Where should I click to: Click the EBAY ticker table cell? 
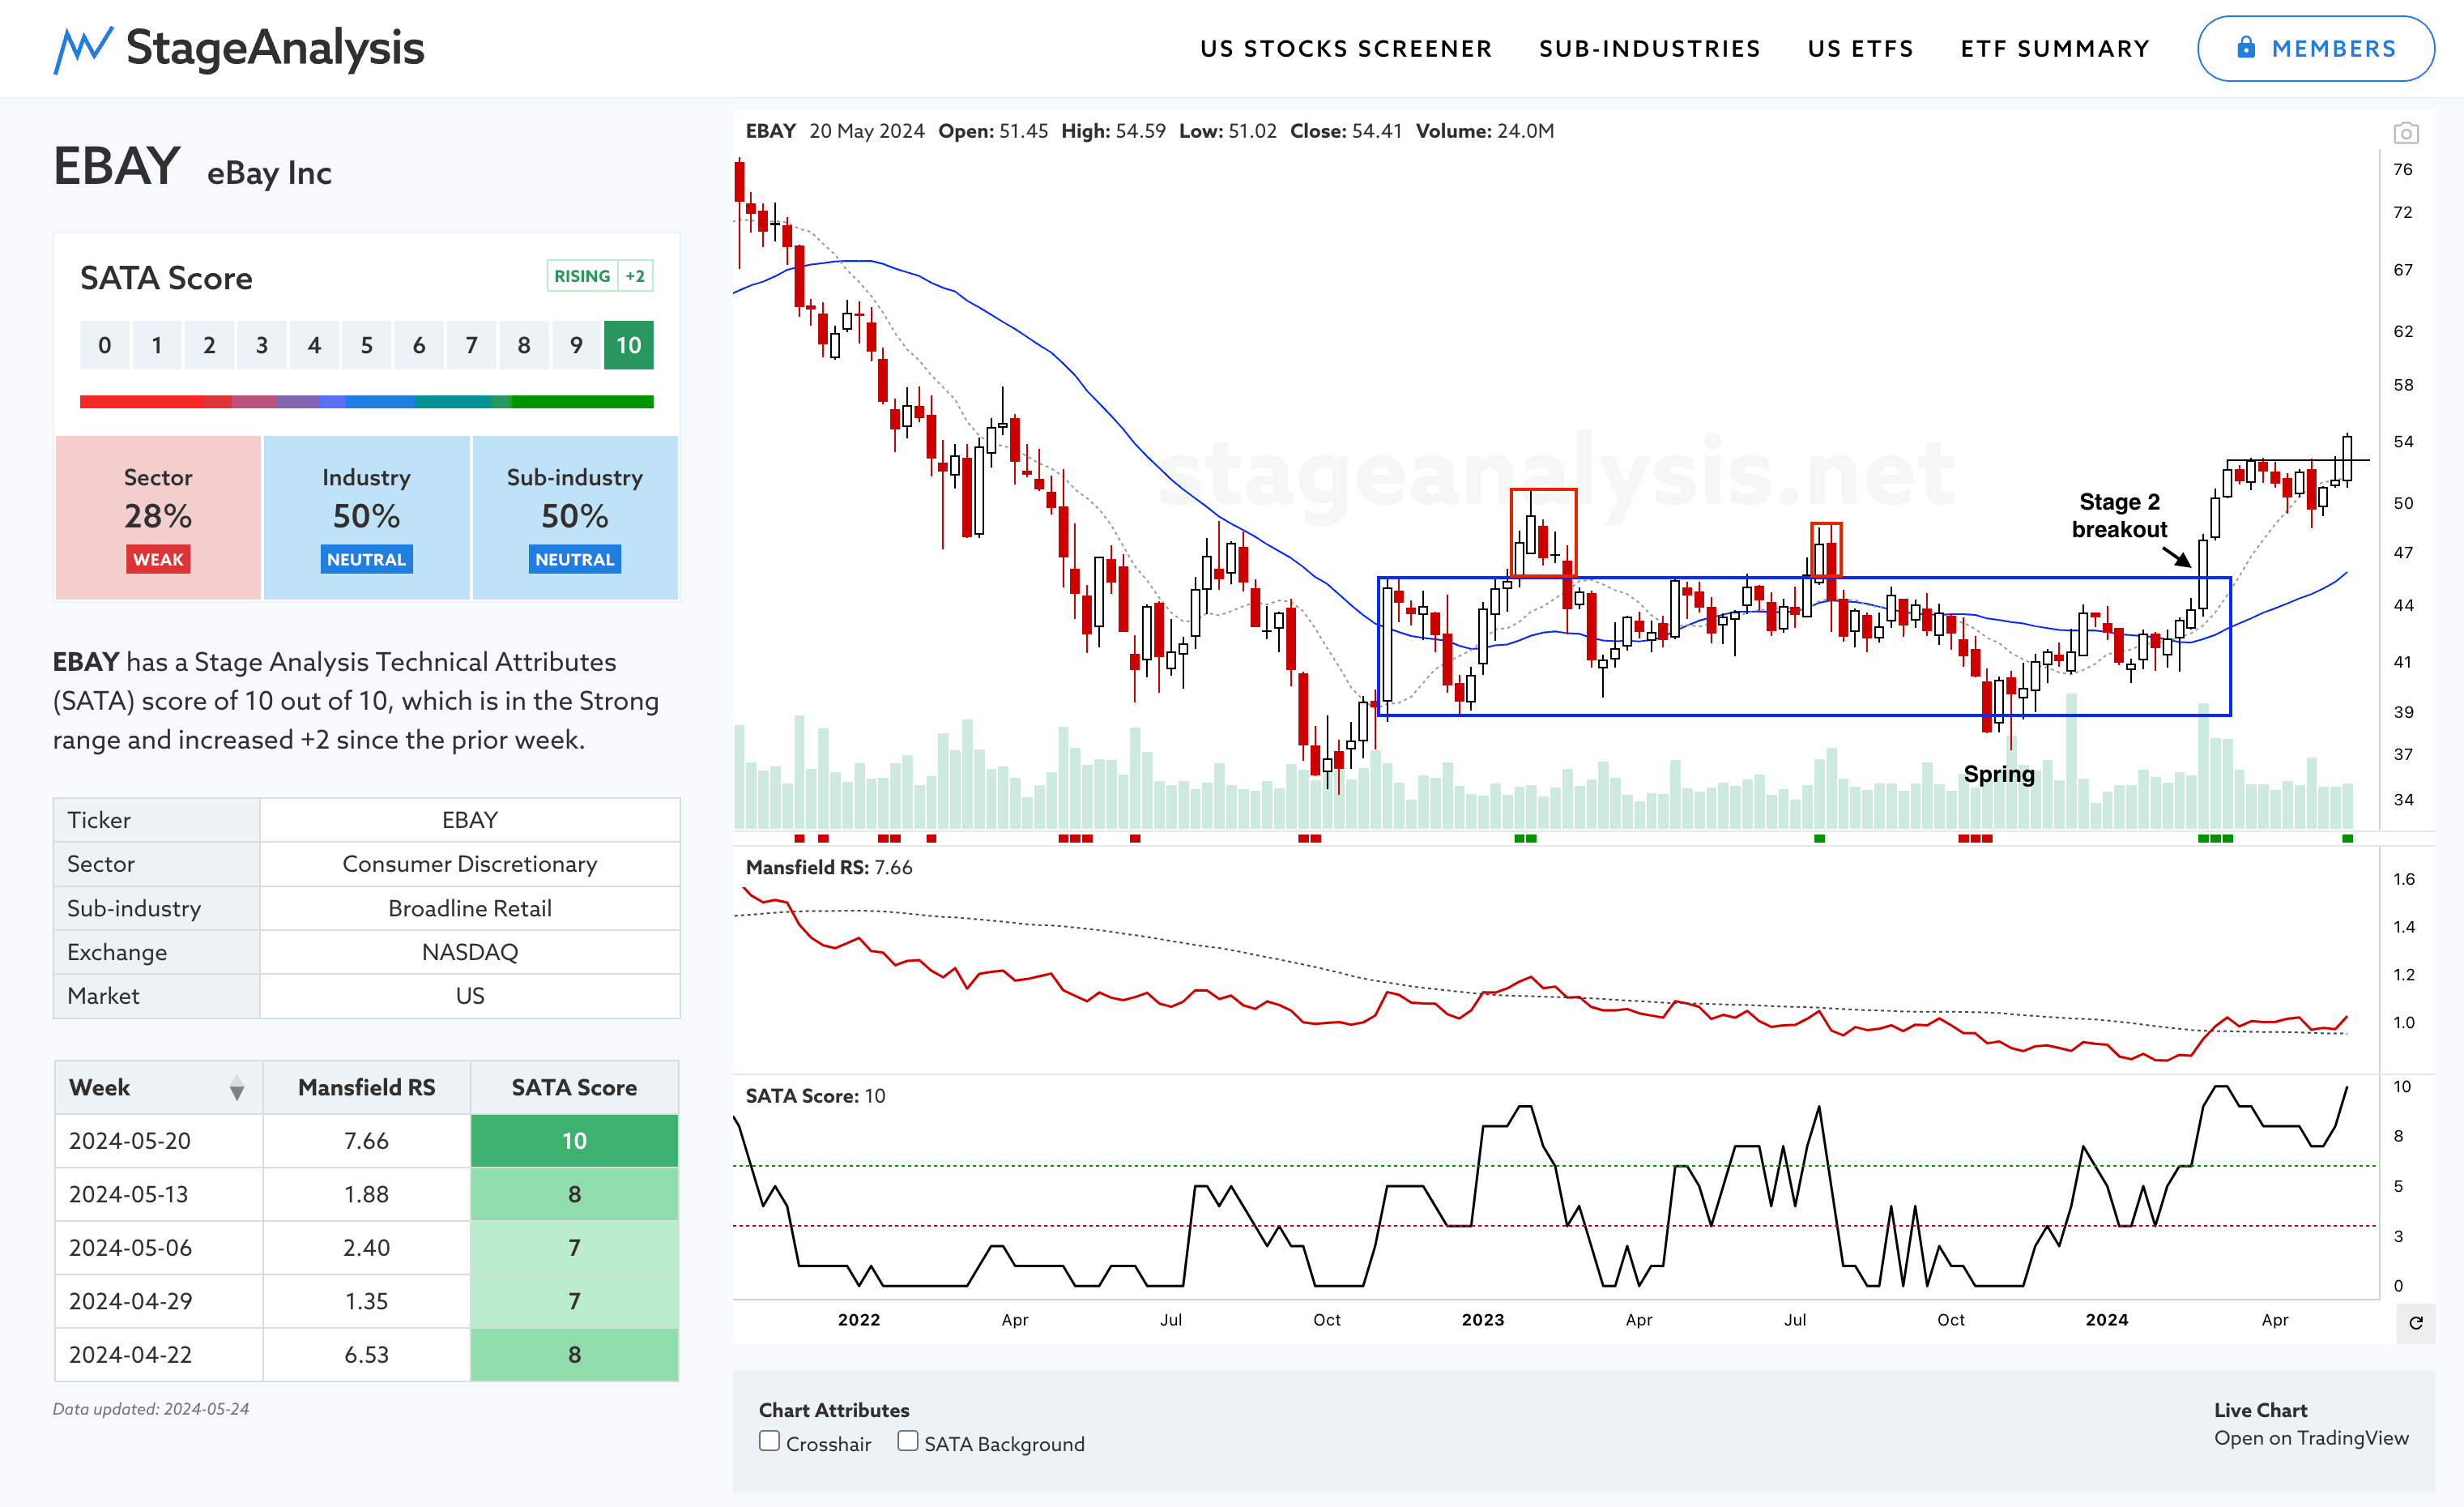pos(470,820)
